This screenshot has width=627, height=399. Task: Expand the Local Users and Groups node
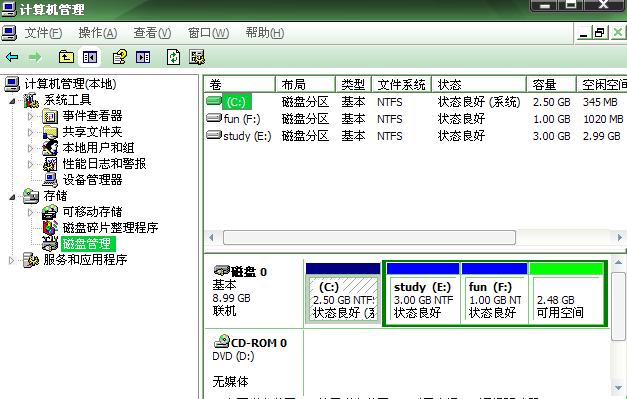tap(30, 148)
